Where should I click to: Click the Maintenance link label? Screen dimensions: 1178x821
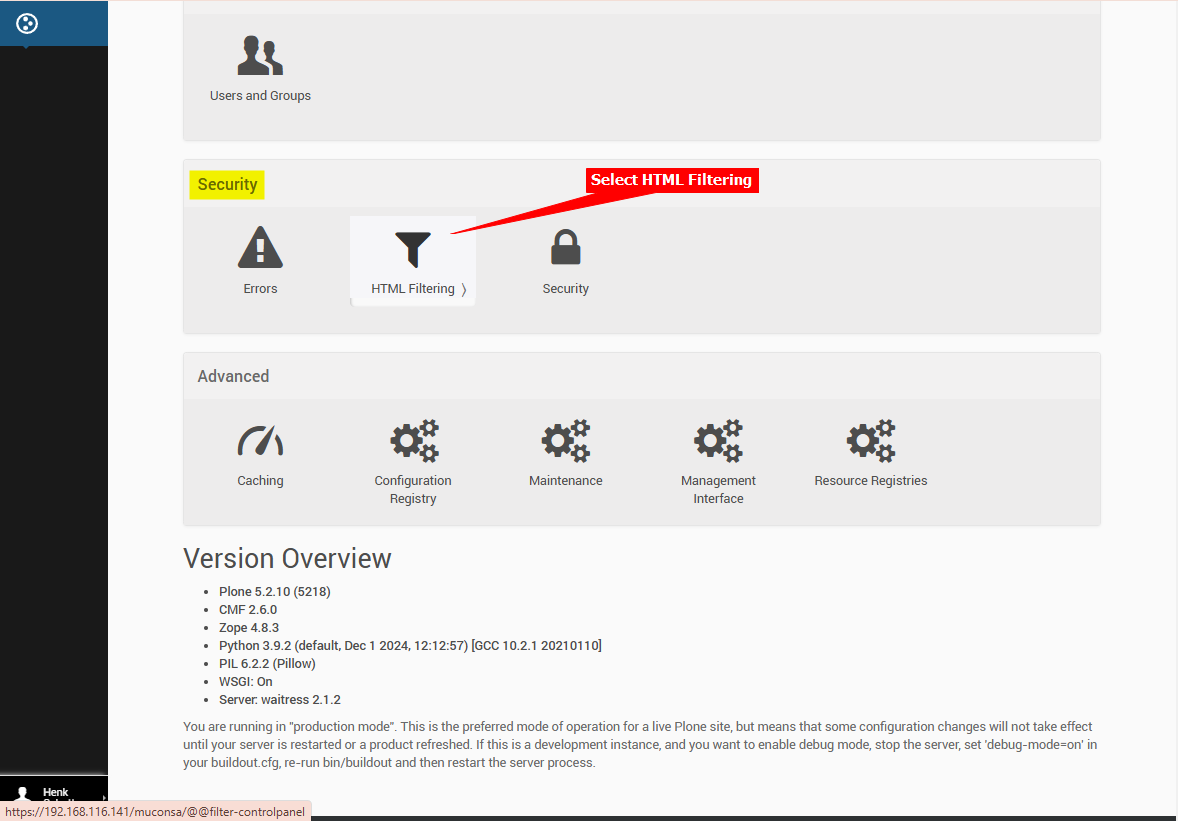[x=566, y=481]
